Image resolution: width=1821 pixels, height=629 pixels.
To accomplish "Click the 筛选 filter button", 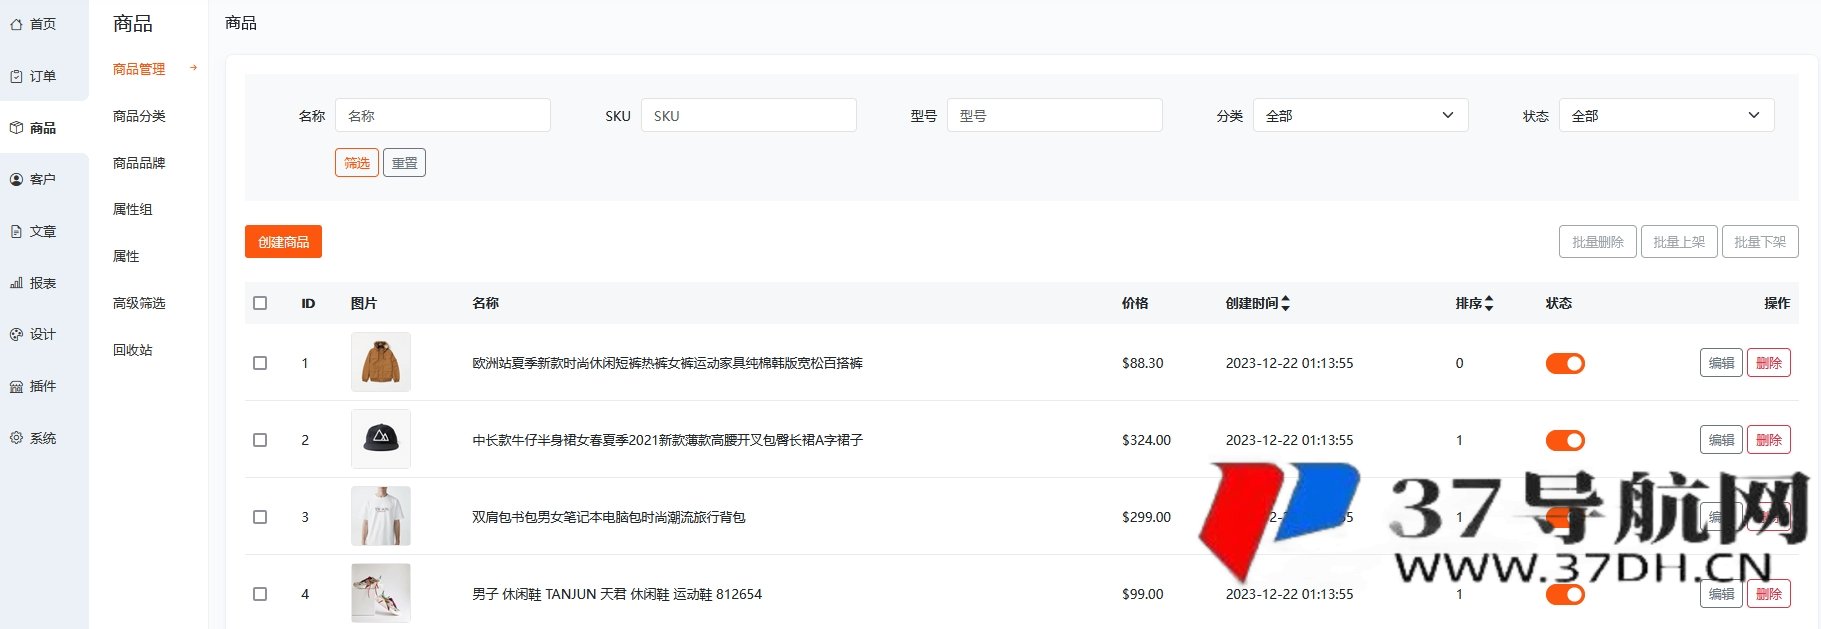I will [357, 163].
